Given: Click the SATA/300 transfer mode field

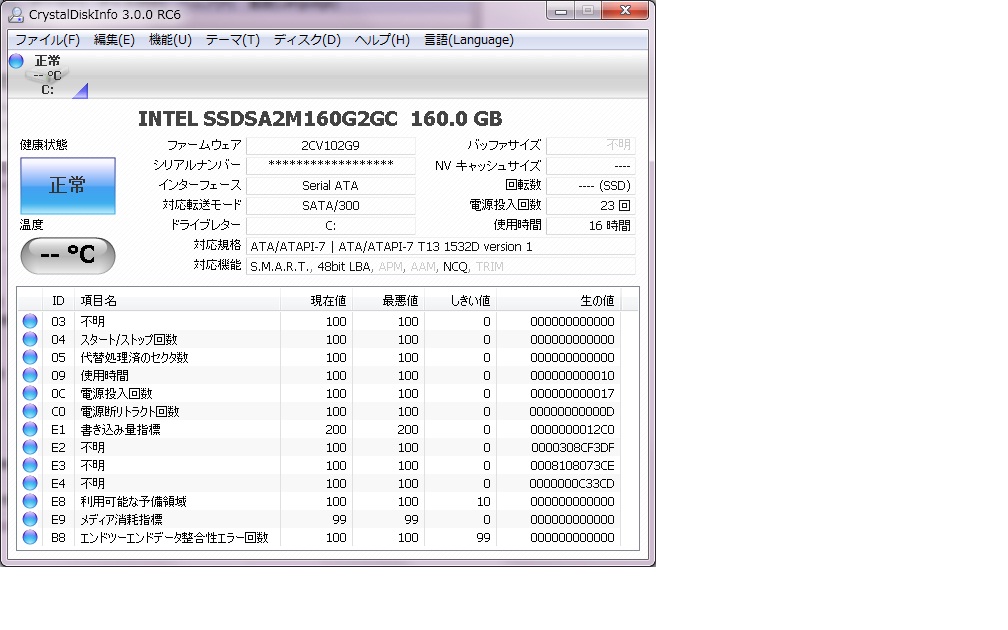Looking at the screenshot, I should coord(330,206).
